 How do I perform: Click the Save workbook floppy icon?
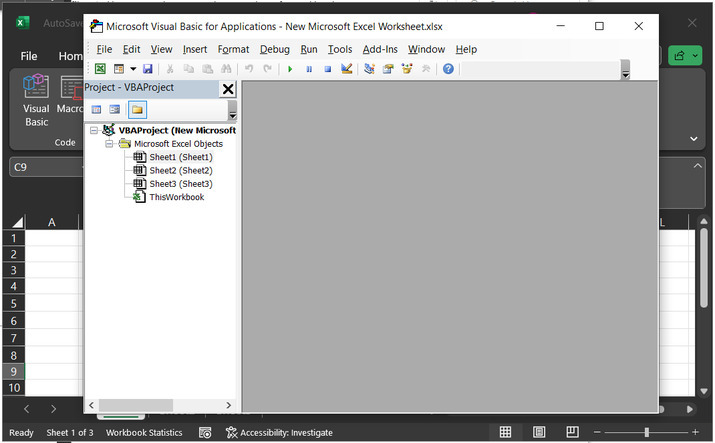pyautogui.click(x=147, y=69)
